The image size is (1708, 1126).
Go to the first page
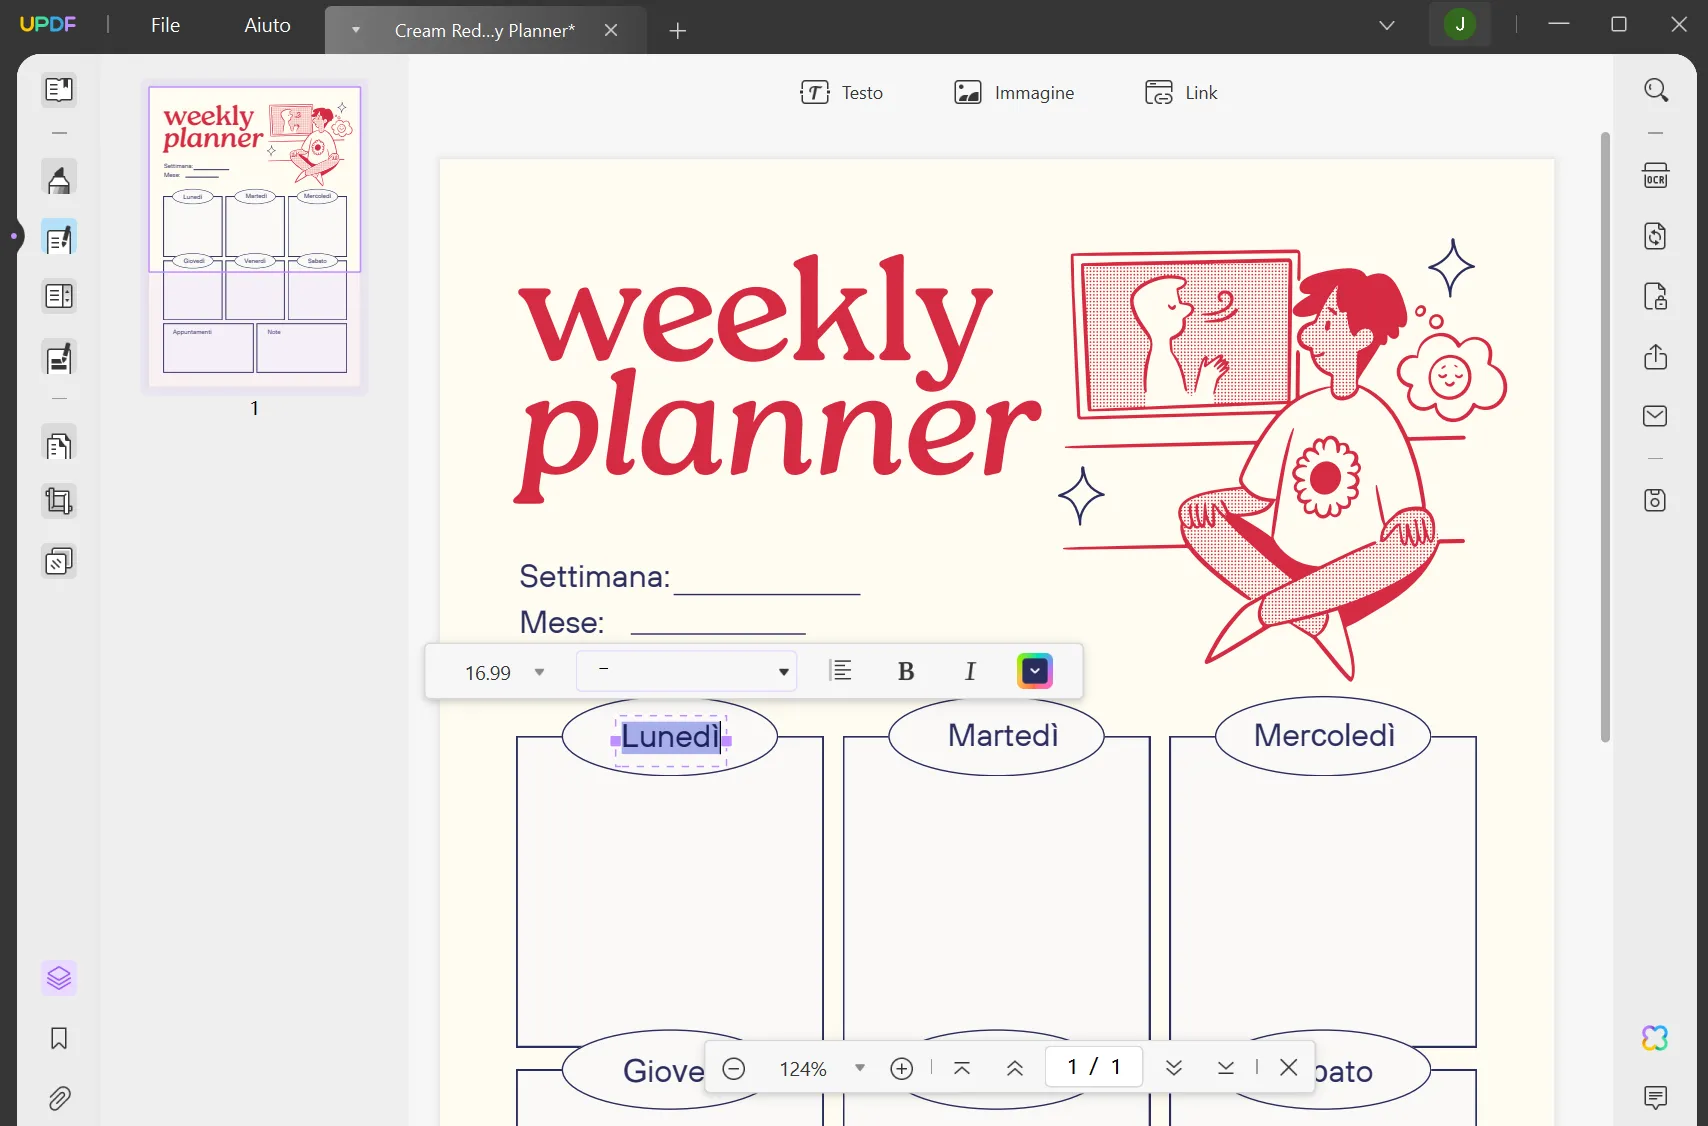pos(962,1068)
